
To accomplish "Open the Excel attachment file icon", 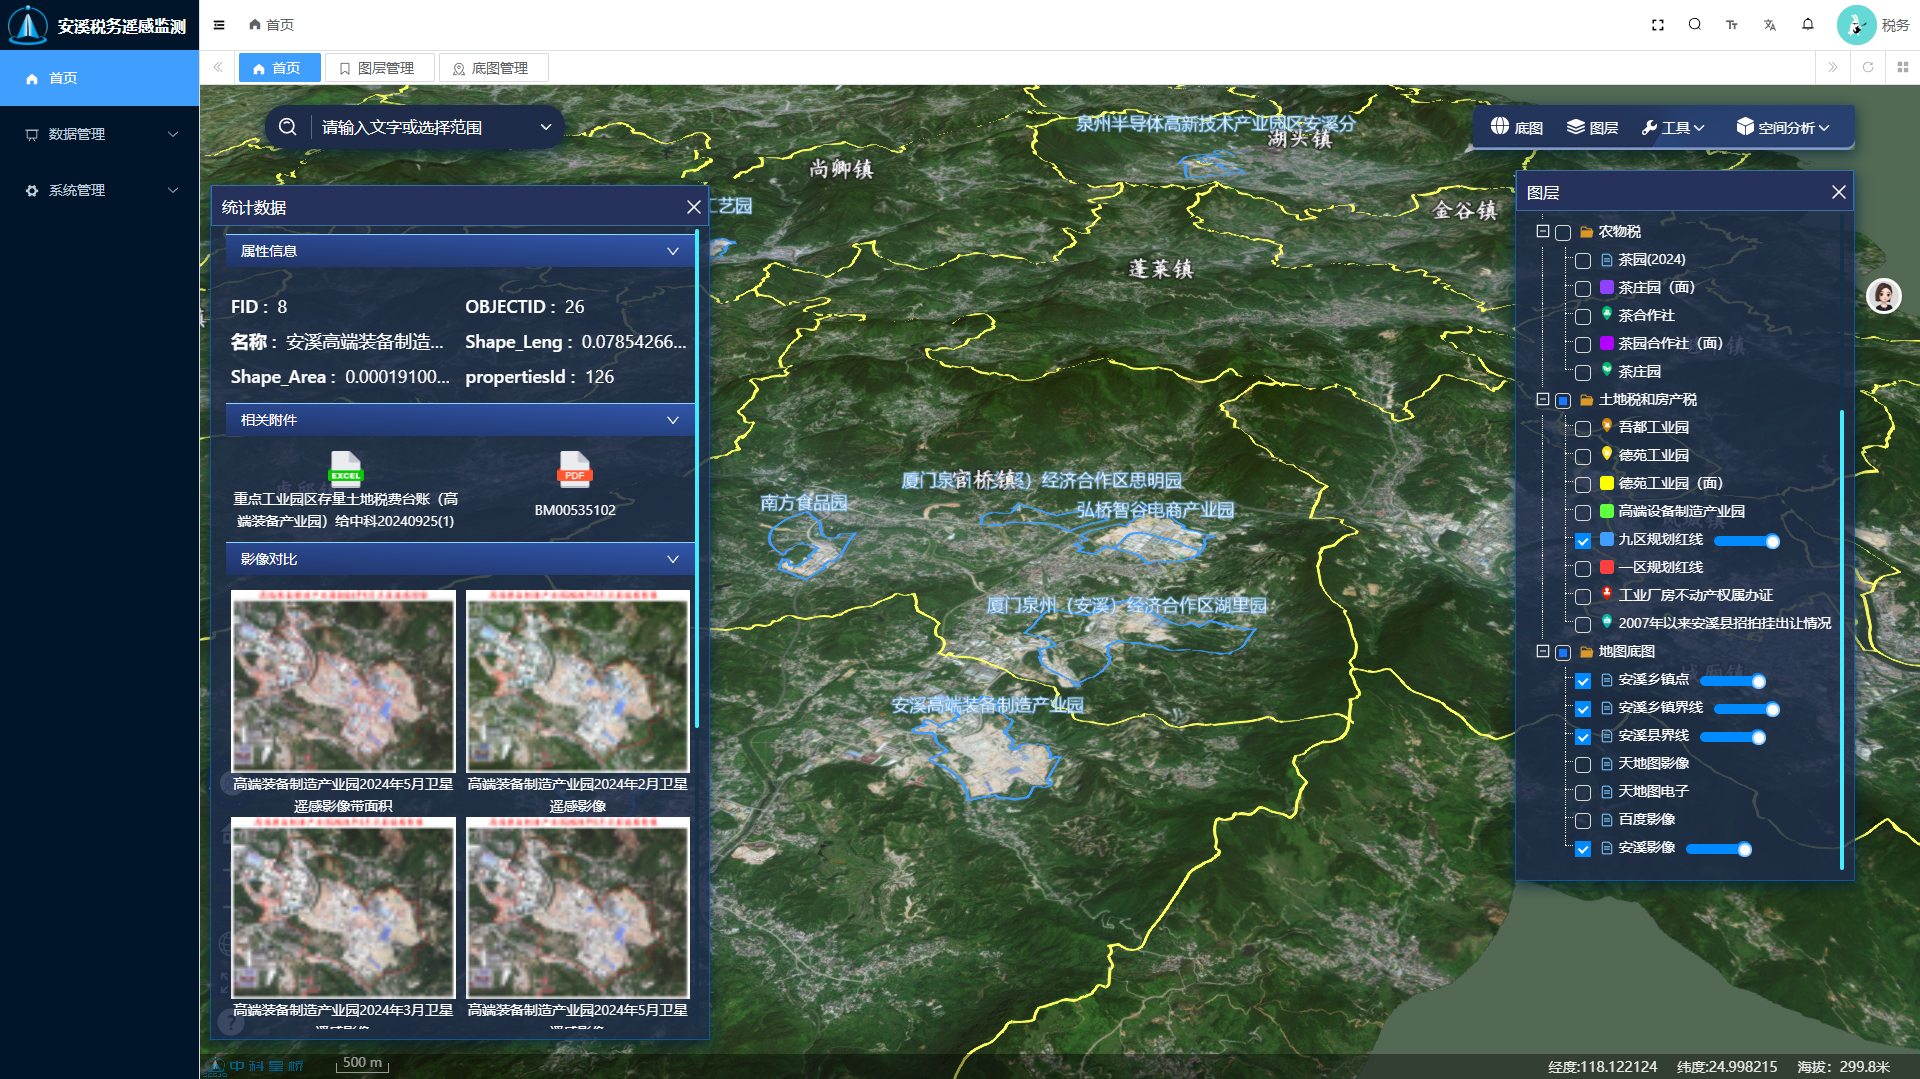I will (x=345, y=468).
